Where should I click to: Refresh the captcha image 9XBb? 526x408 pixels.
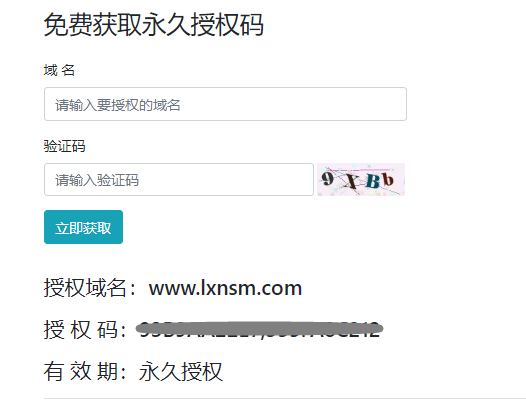(x=361, y=180)
